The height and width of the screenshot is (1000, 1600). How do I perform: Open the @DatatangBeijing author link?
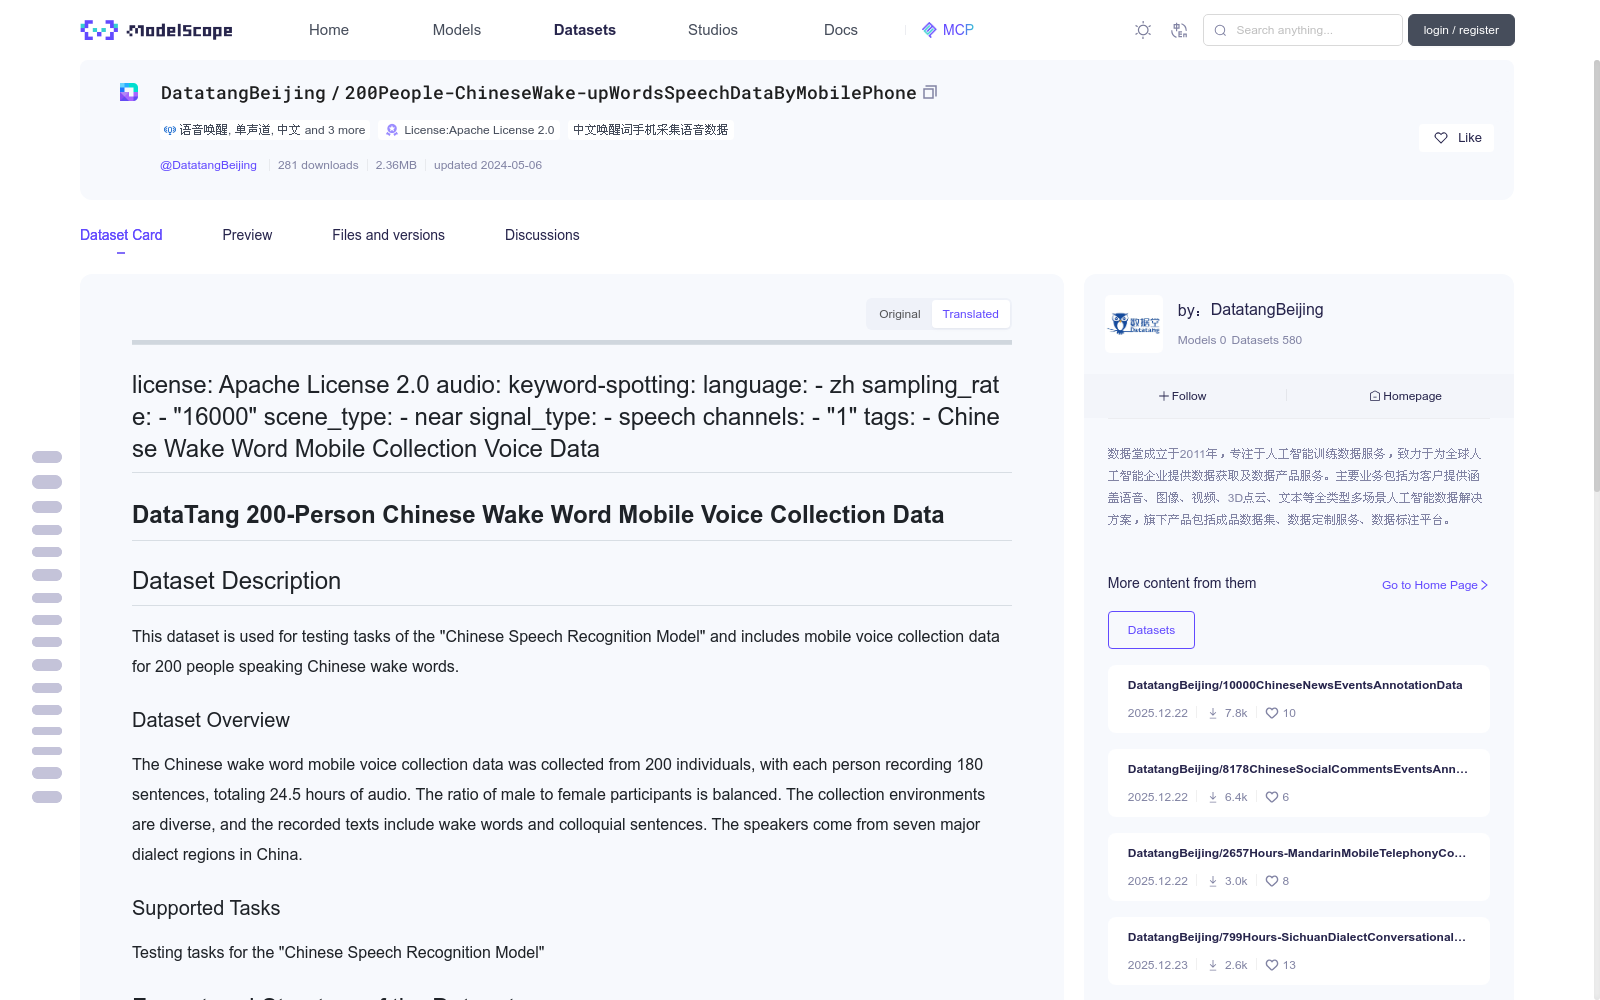208,165
